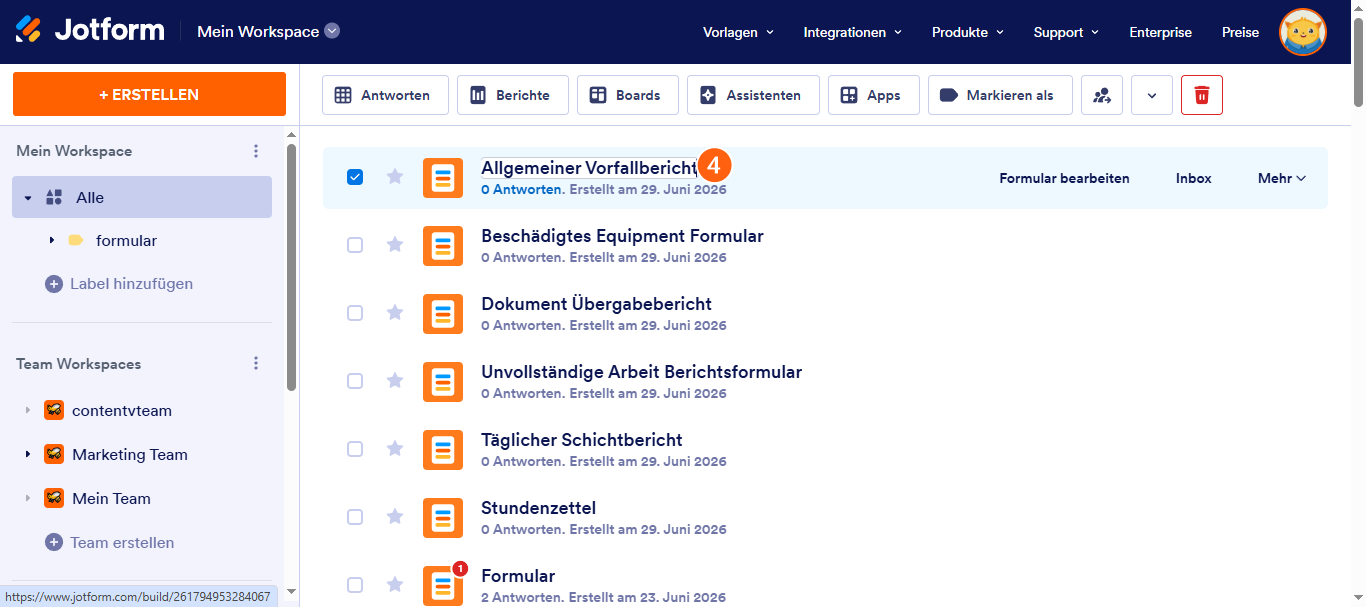The image size is (1366, 607).
Task: Open Antworten for selected form
Action: [385, 95]
